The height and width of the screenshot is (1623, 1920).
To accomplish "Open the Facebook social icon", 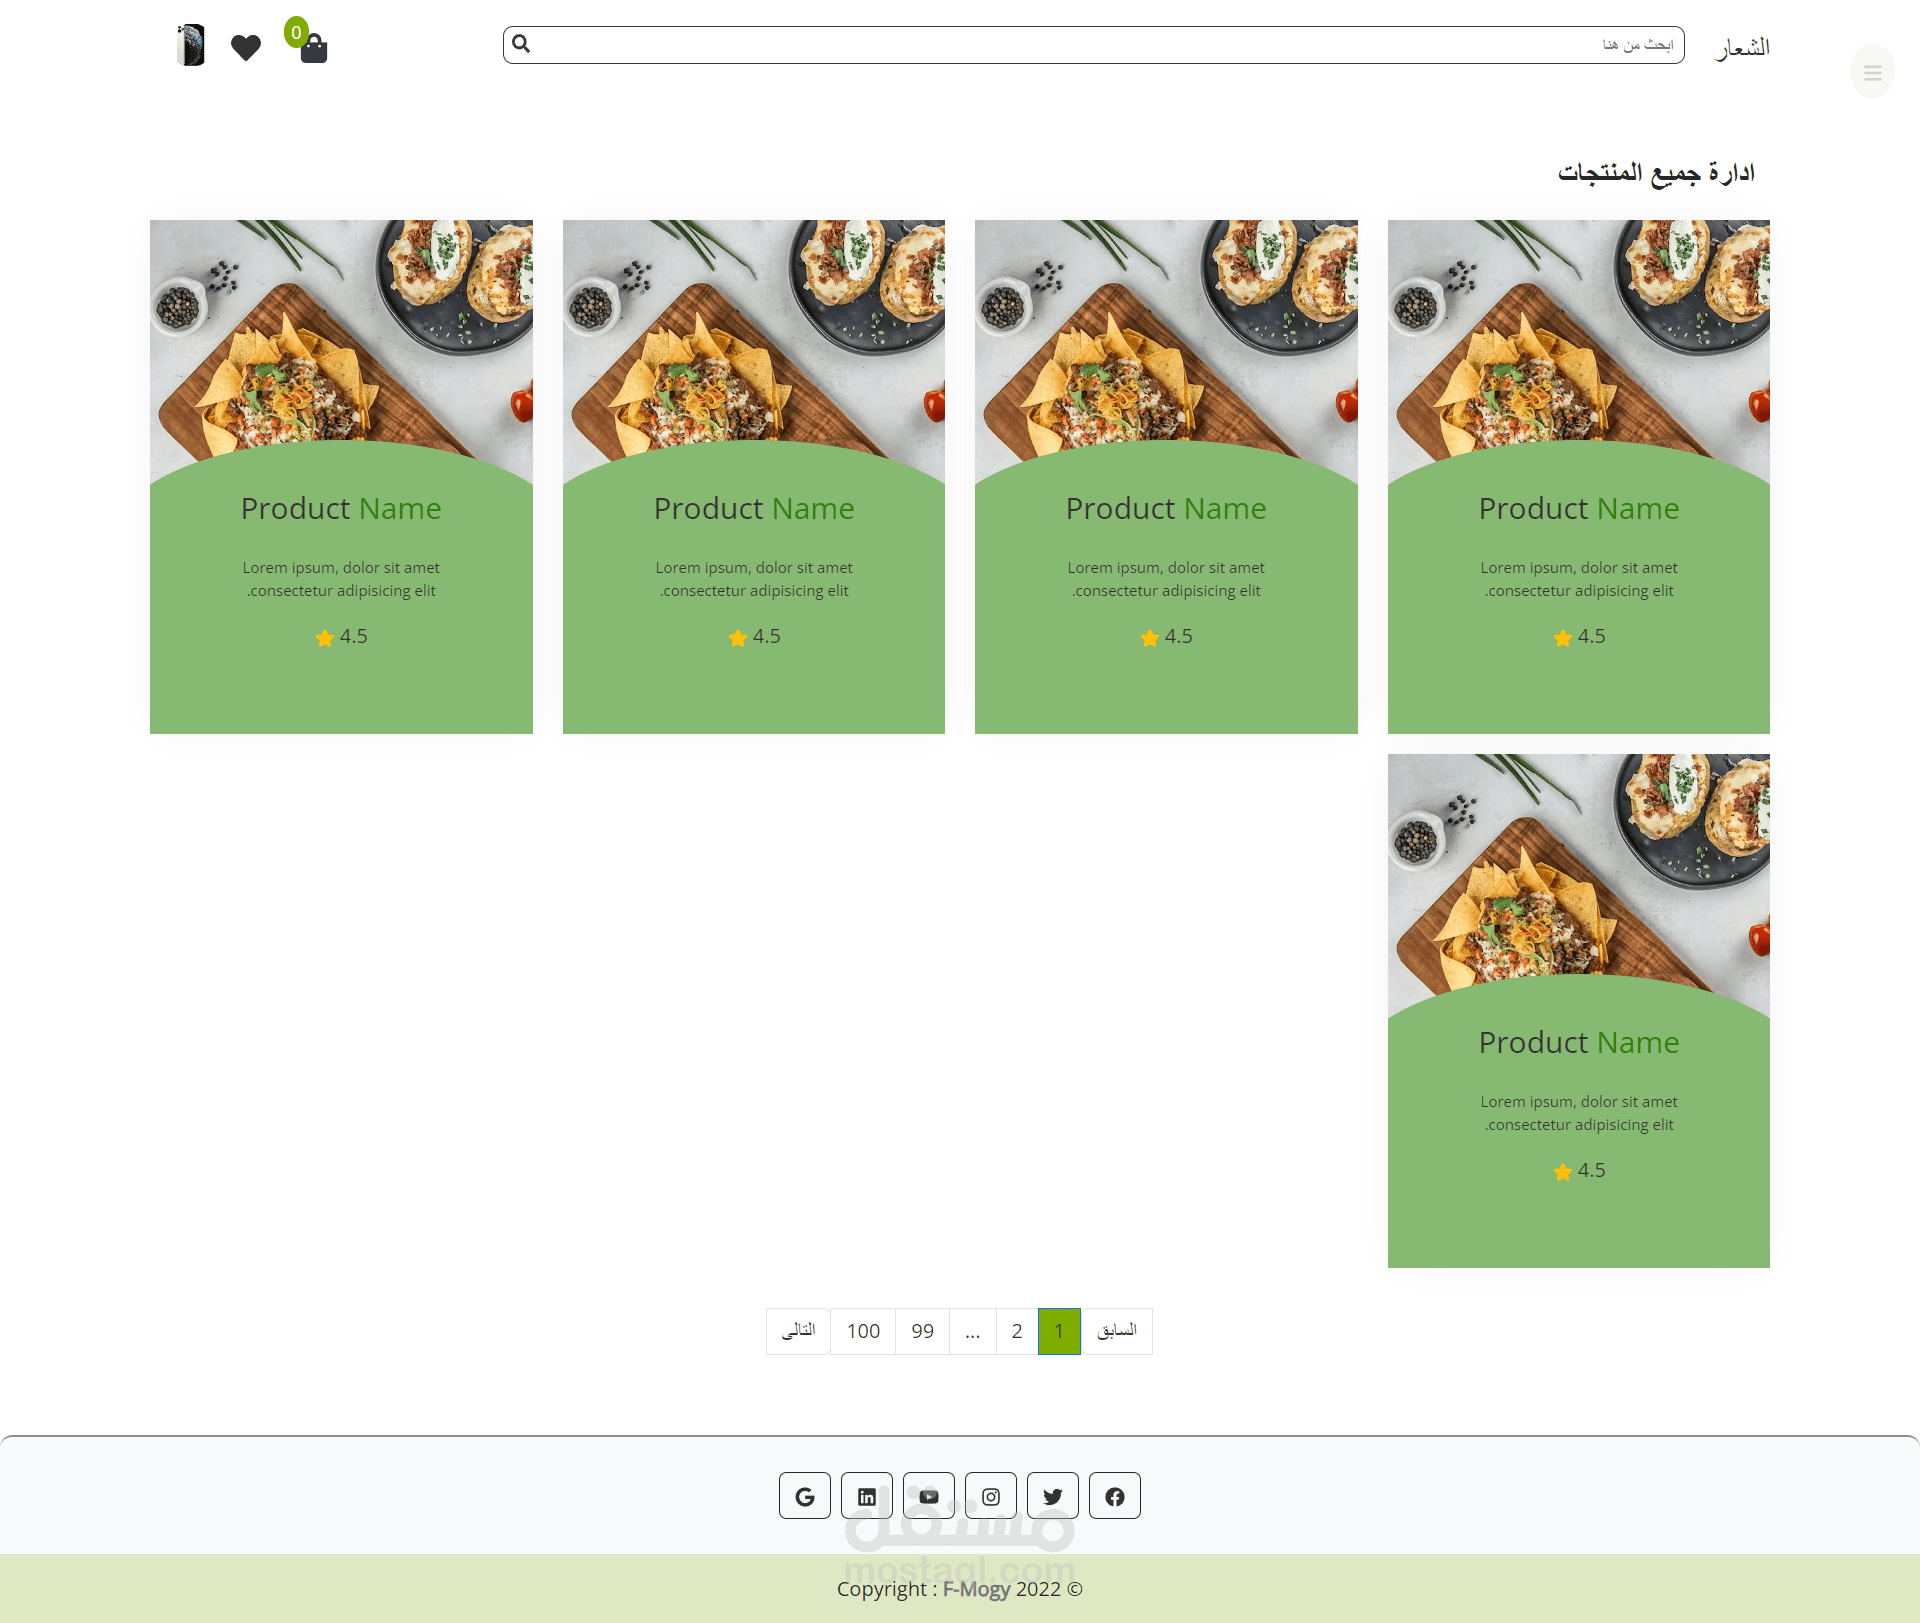I will [1114, 1496].
